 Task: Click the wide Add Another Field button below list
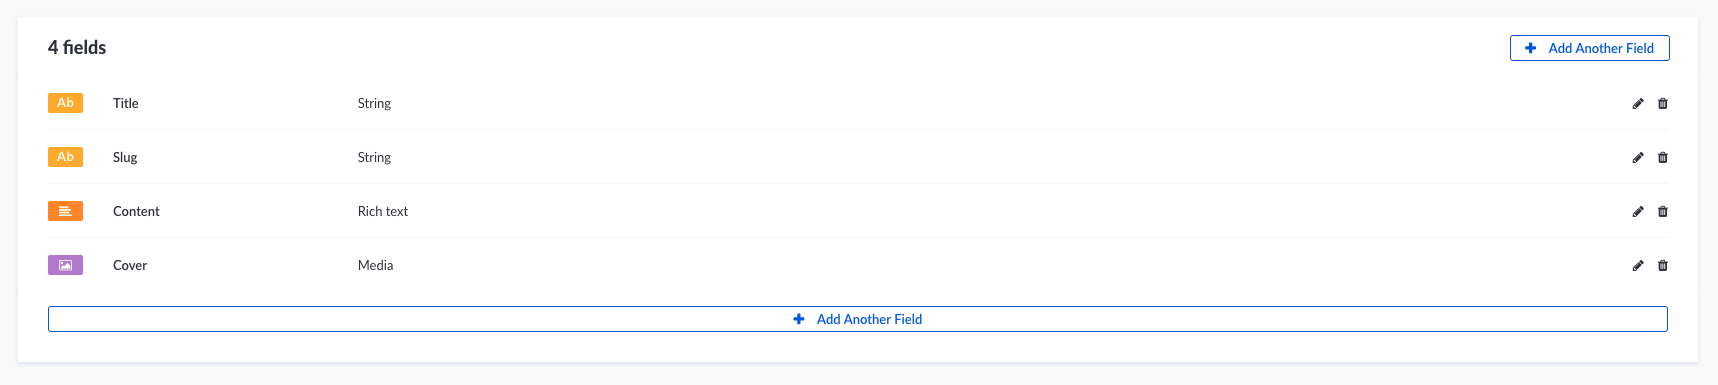(858, 319)
